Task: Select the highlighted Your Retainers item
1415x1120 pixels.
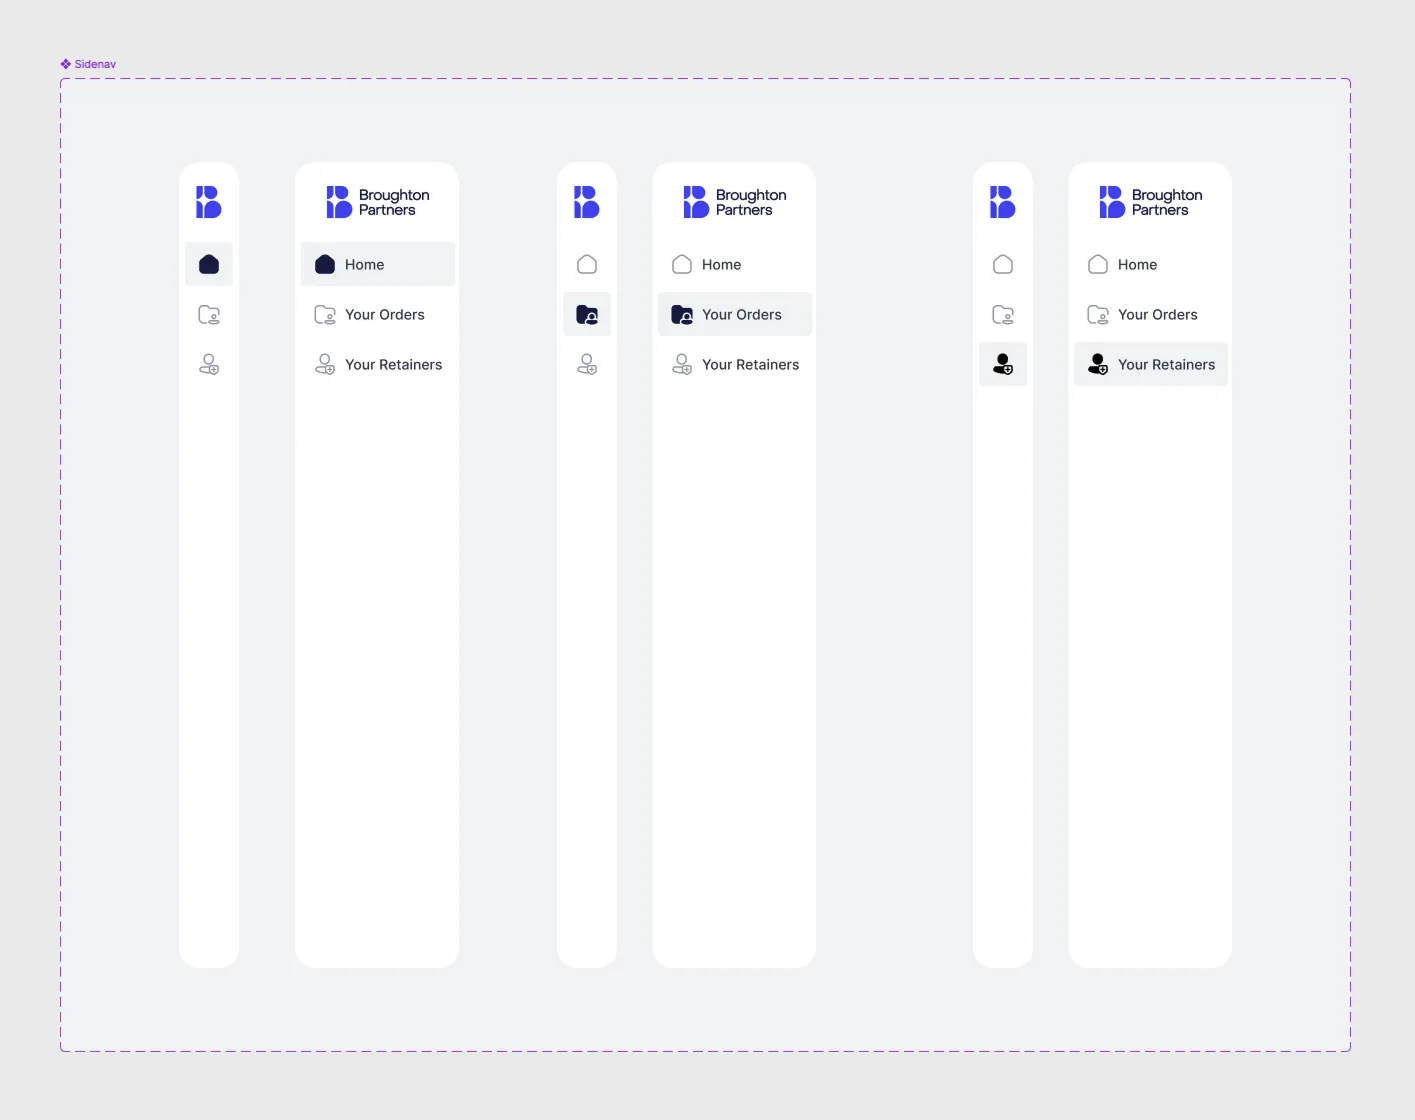Action: [1151, 364]
